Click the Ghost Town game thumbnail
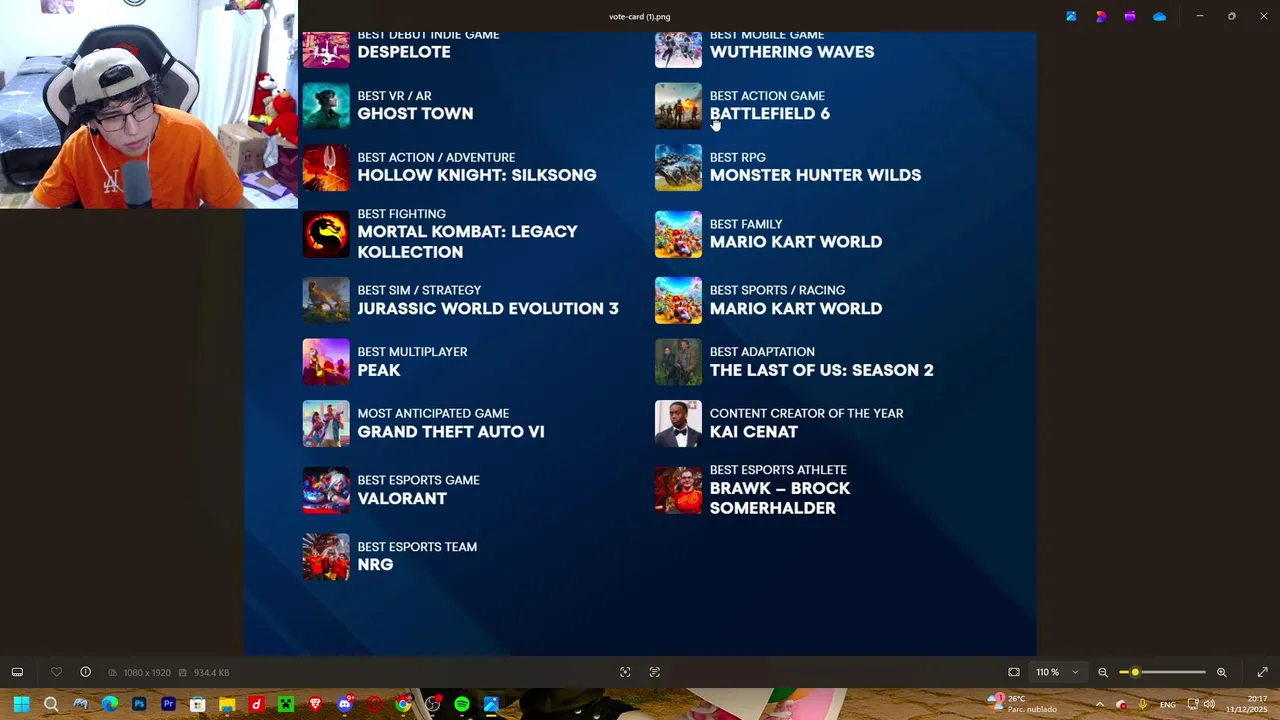Viewport: 1280px width, 720px height. coord(326,105)
